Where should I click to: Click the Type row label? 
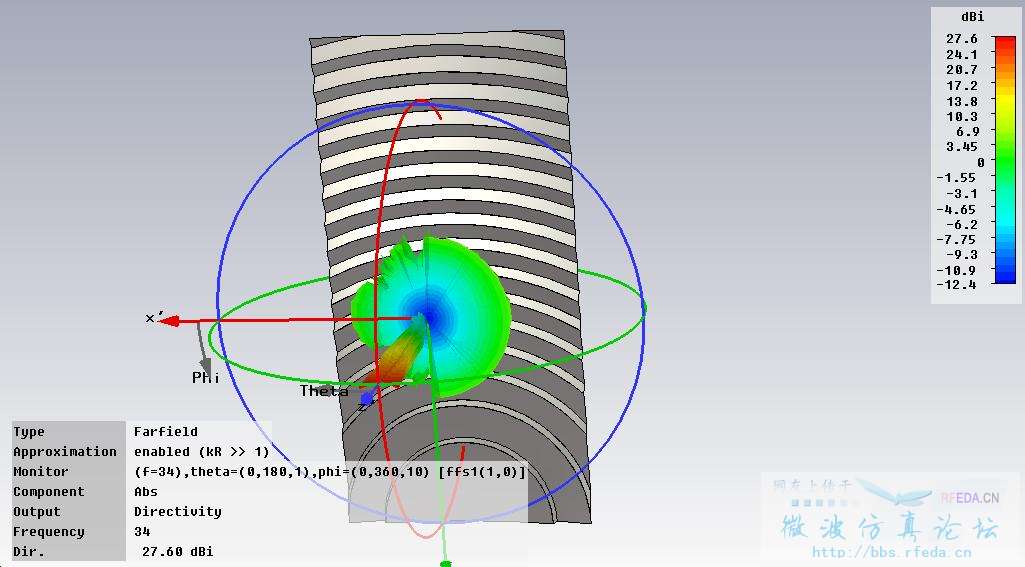pos(29,432)
